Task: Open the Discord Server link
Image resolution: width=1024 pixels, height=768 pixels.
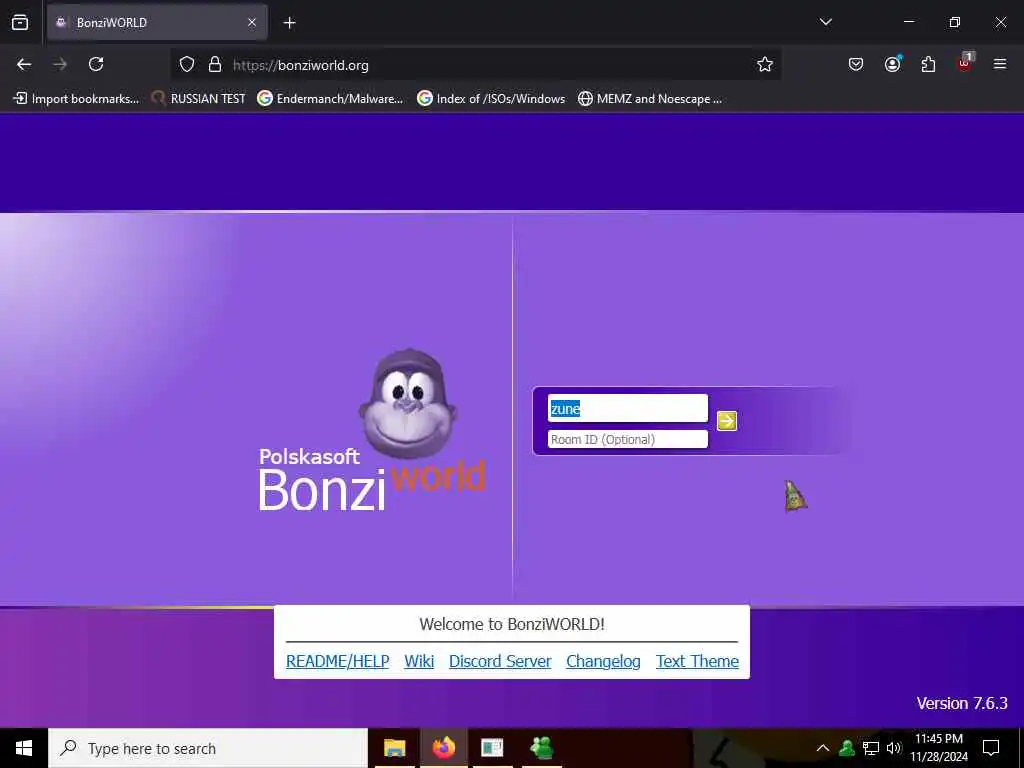Action: pyautogui.click(x=500, y=662)
